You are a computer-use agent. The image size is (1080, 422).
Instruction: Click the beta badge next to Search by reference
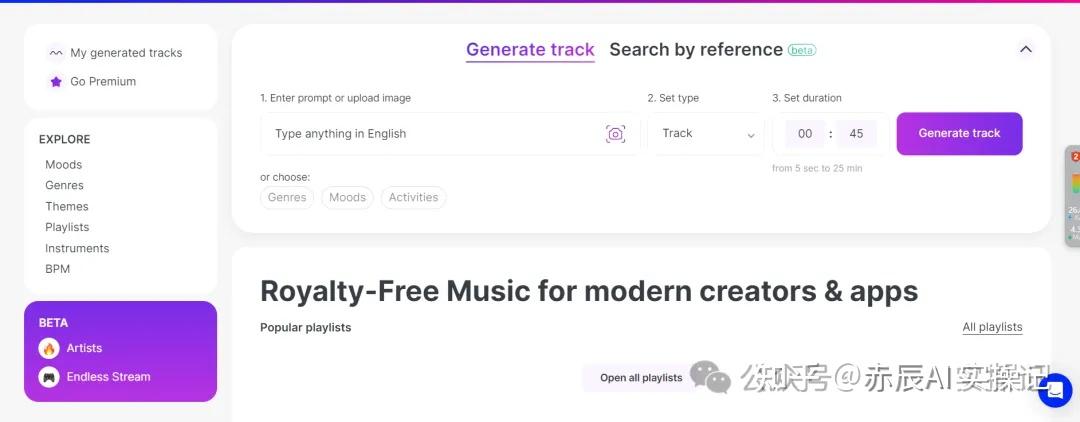[x=802, y=50]
